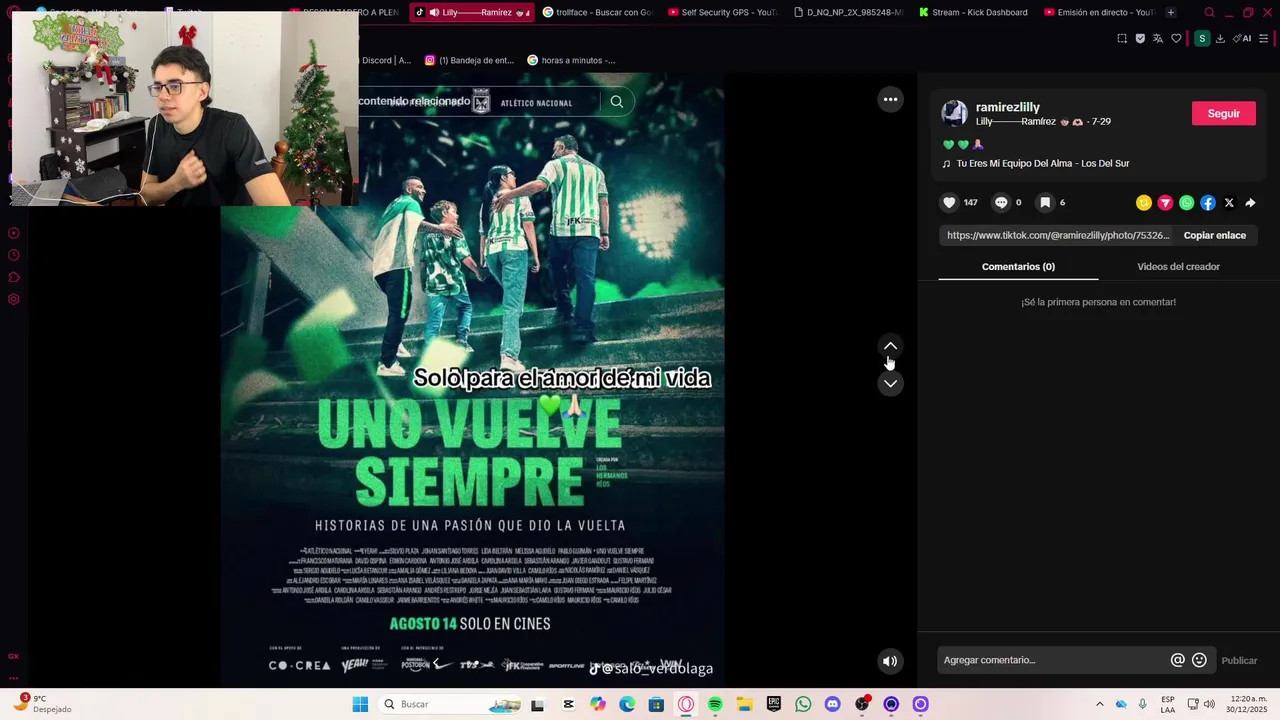Save post with bookmark icon
This screenshot has width=1280, height=720.
1045,202
